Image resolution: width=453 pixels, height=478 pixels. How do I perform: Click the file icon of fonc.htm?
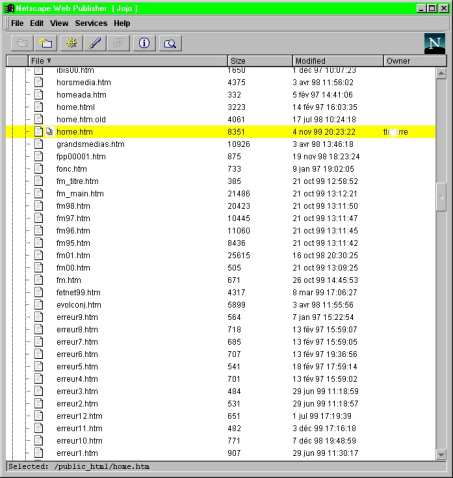pyautogui.click(x=39, y=168)
